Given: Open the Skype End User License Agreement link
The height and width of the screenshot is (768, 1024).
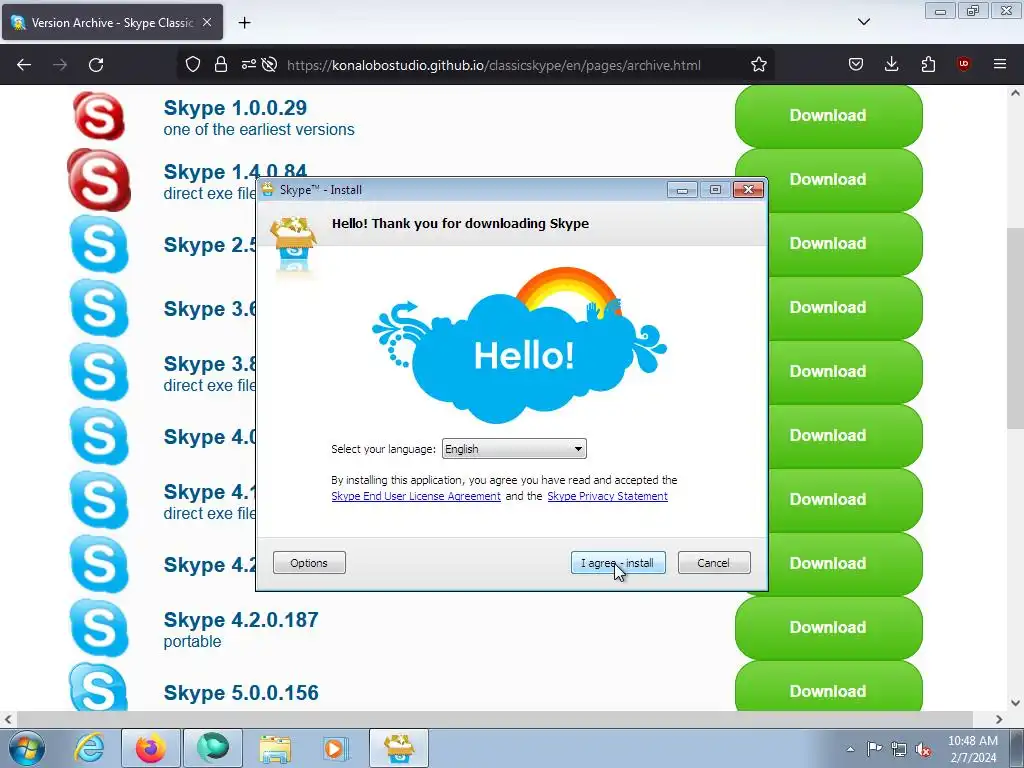Looking at the screenshot, I should (416, 496).
